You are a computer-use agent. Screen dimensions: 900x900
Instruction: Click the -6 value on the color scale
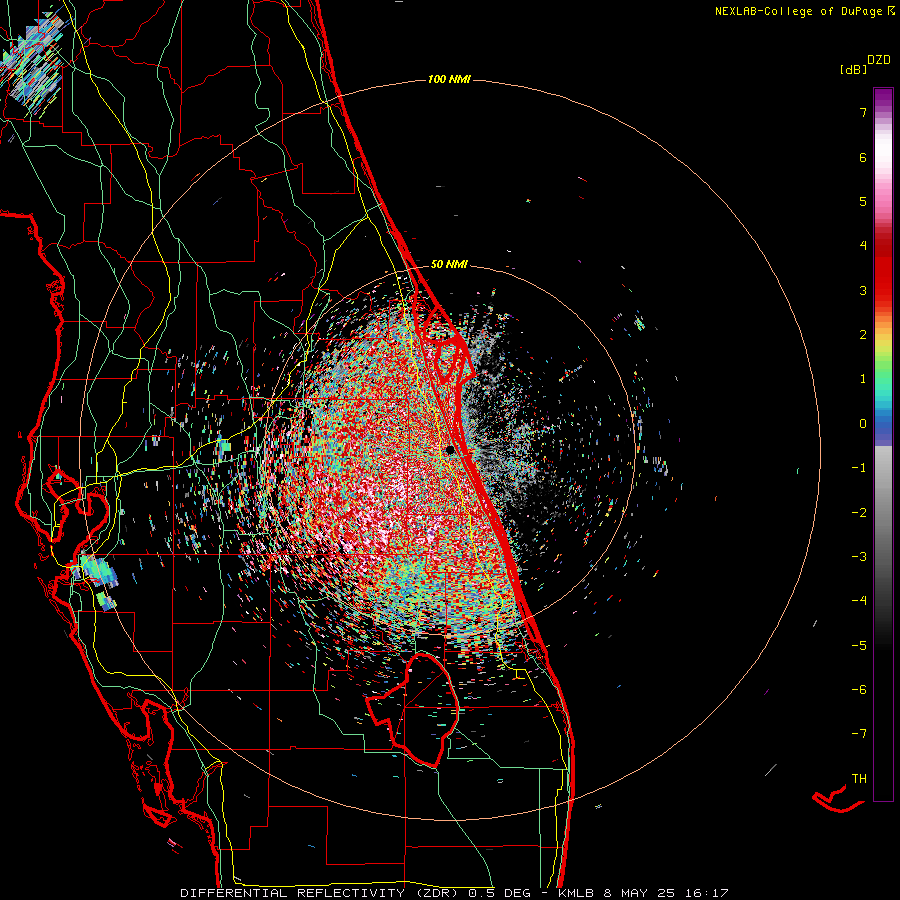click(859, 690)
